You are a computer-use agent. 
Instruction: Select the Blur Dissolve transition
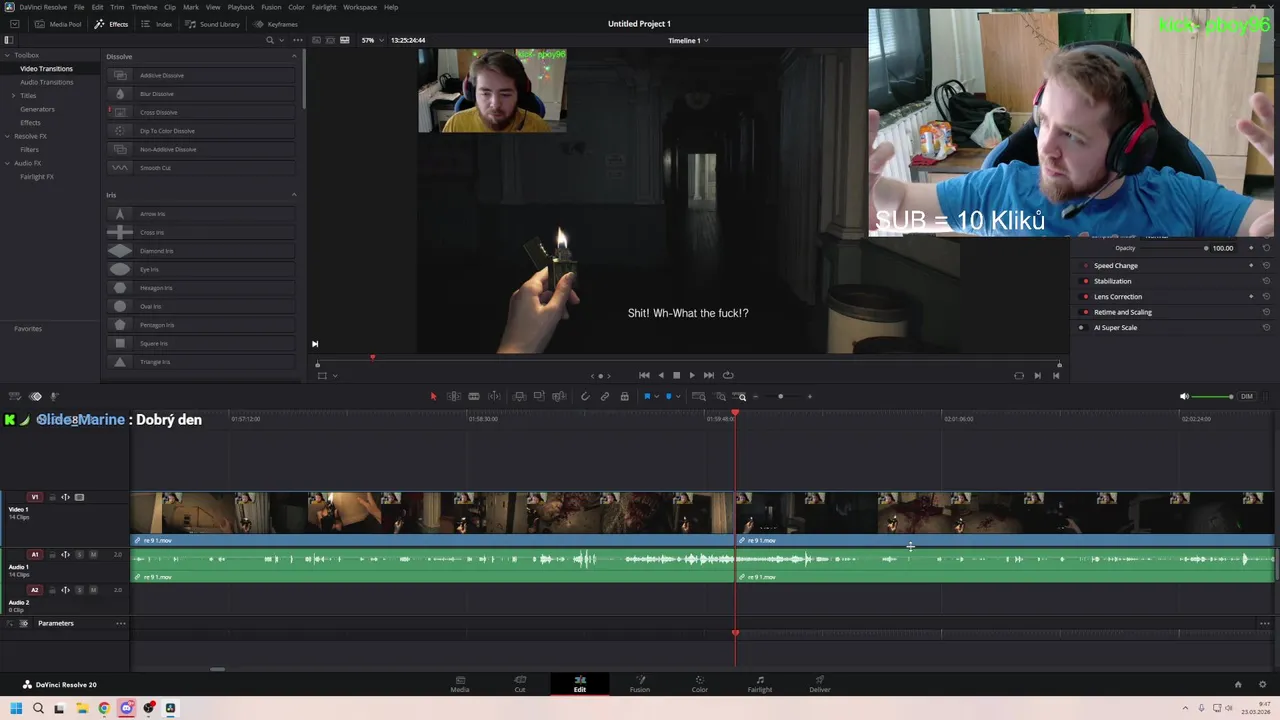click(201, 94)
